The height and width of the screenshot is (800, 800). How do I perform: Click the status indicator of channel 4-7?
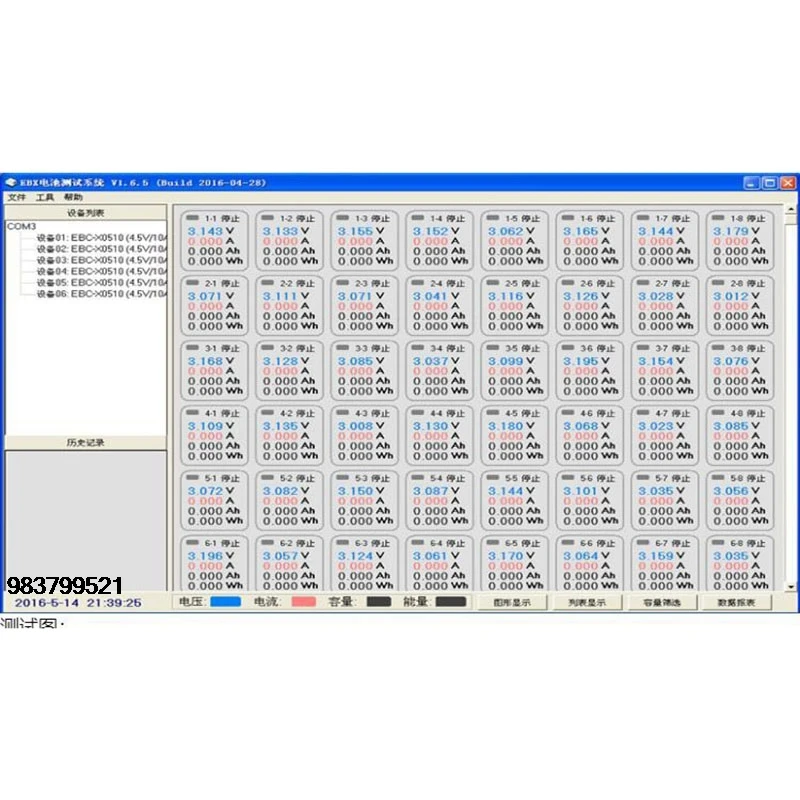pos(643,412)
